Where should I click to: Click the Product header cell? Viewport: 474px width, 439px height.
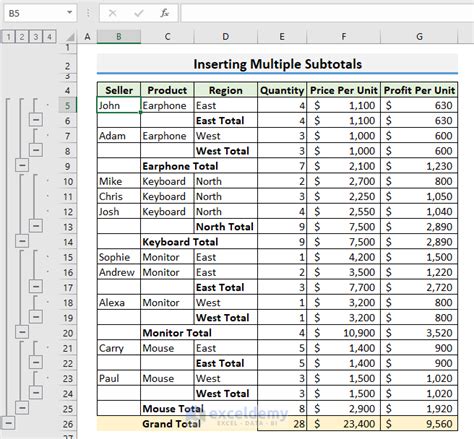[167, 90]
